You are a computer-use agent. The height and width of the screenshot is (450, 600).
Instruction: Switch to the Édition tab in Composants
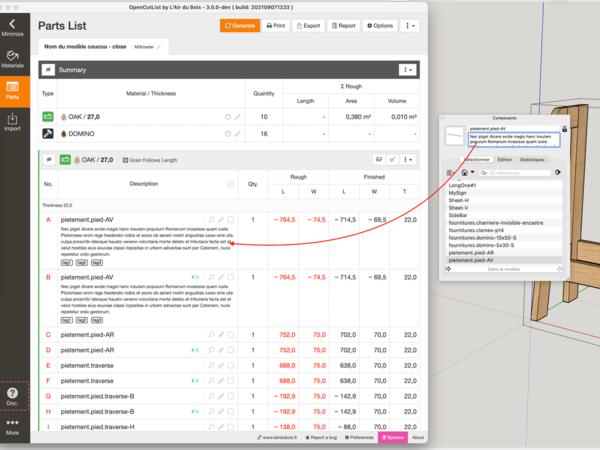point(505,159)
